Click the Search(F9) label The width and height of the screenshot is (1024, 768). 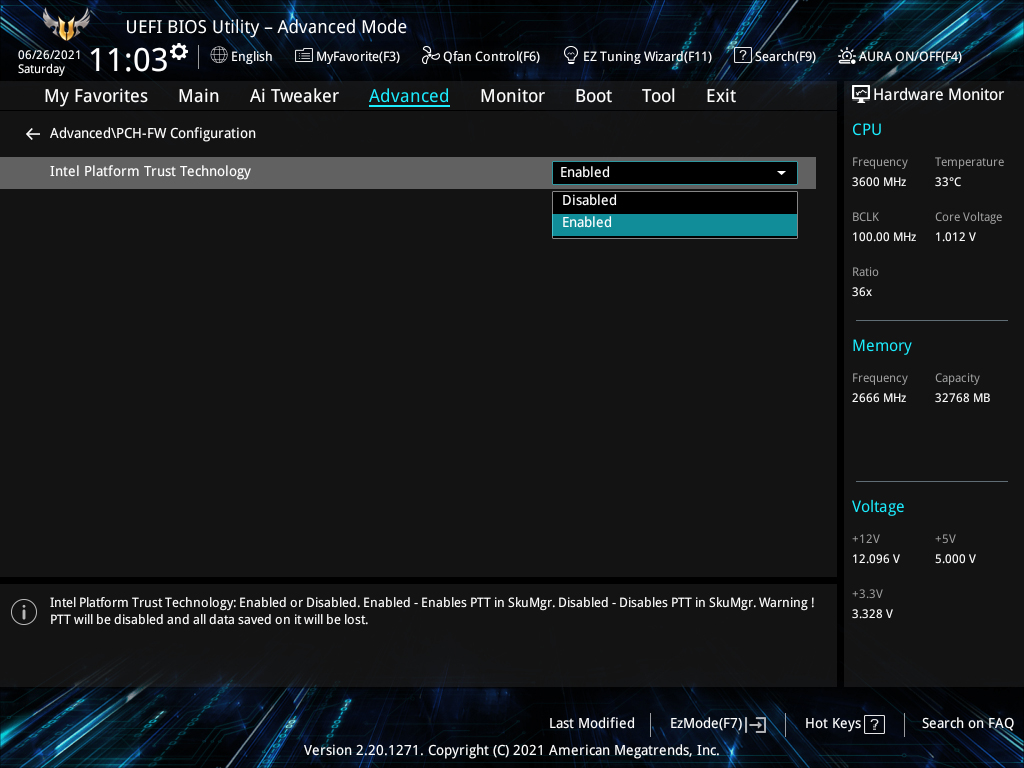coord(785,57)
